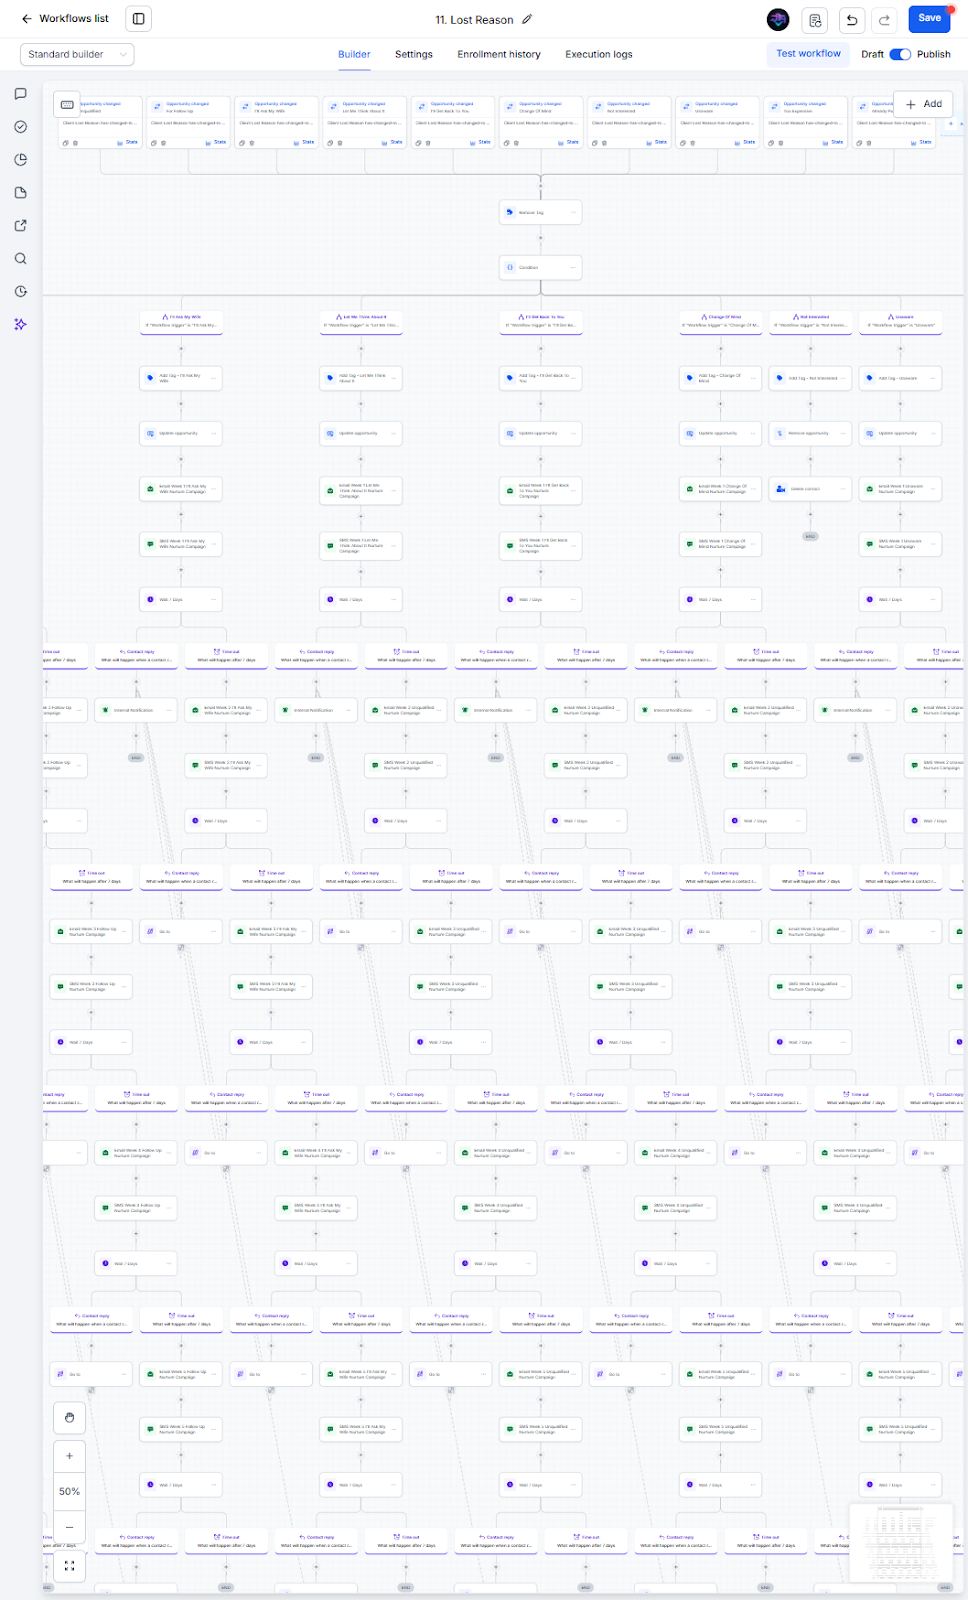Toggle the sidebar panel icon

pos(139,19)
